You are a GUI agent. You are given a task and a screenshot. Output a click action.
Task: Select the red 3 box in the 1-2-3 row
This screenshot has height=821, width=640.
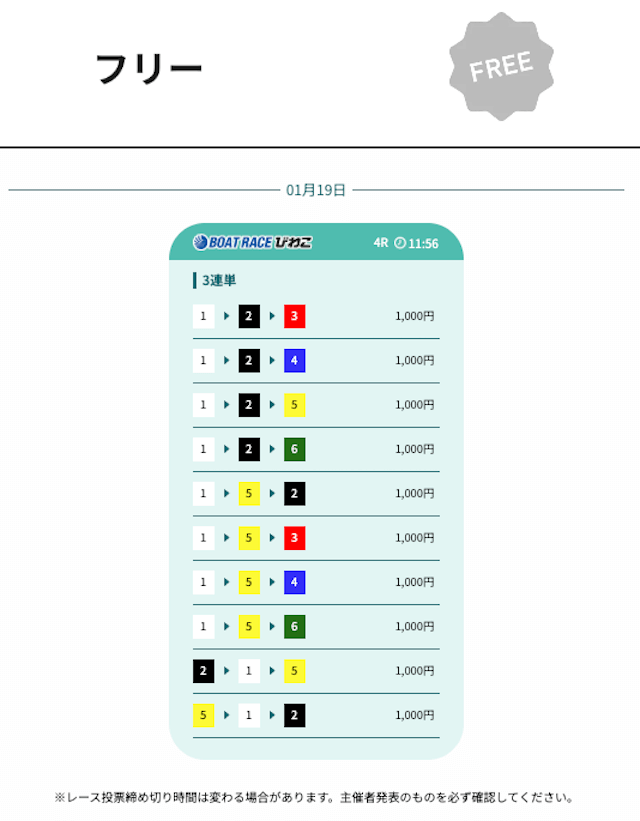(294, 317)
